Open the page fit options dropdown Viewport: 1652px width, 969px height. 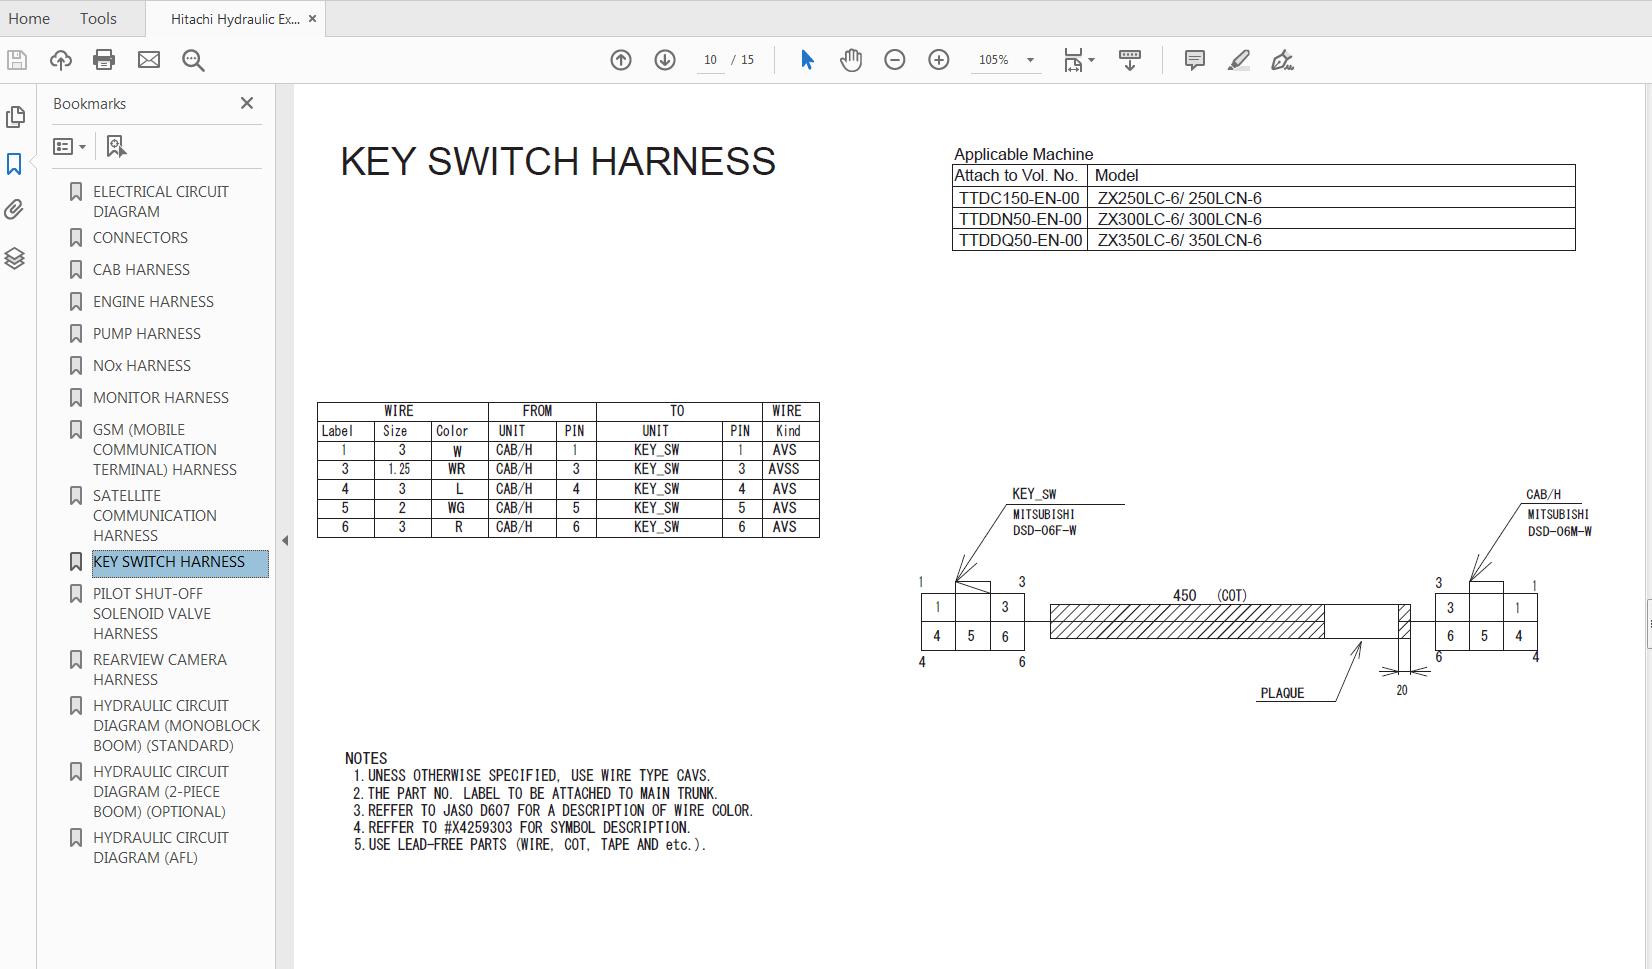click(1092, 60)
